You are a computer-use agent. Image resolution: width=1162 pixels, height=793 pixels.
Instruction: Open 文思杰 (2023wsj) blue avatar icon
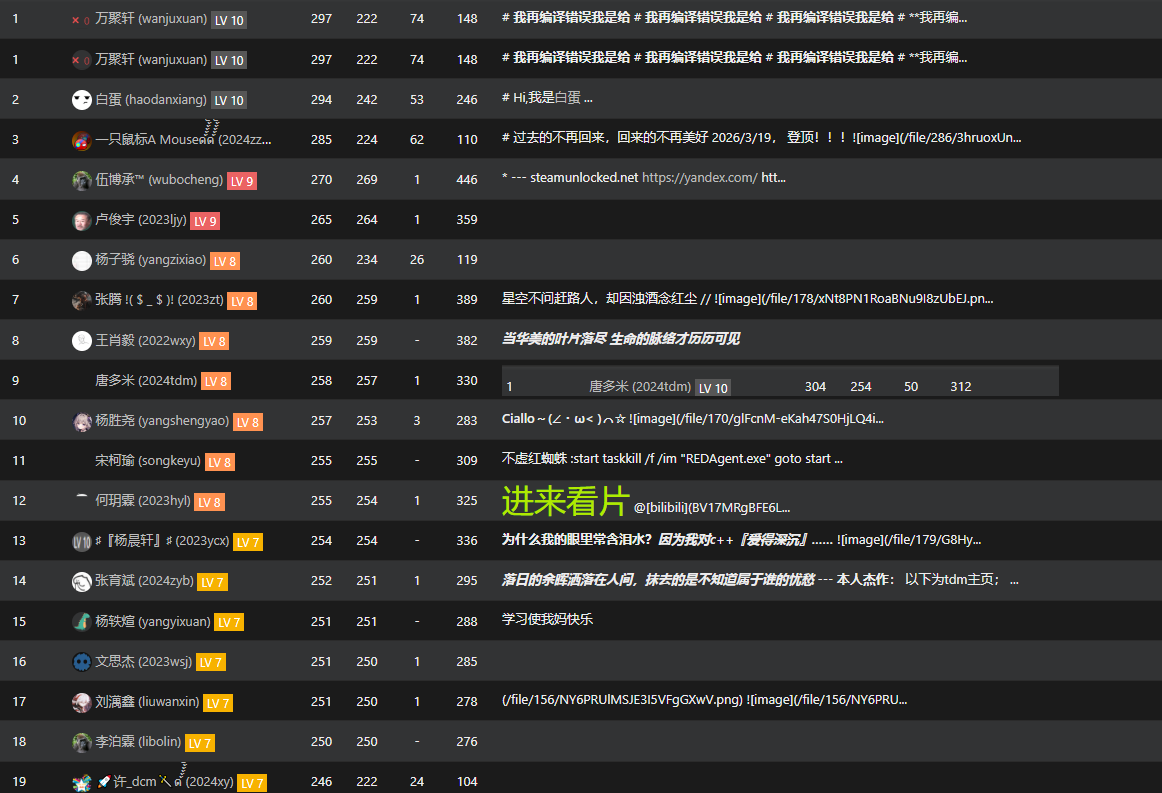(82, 662)
